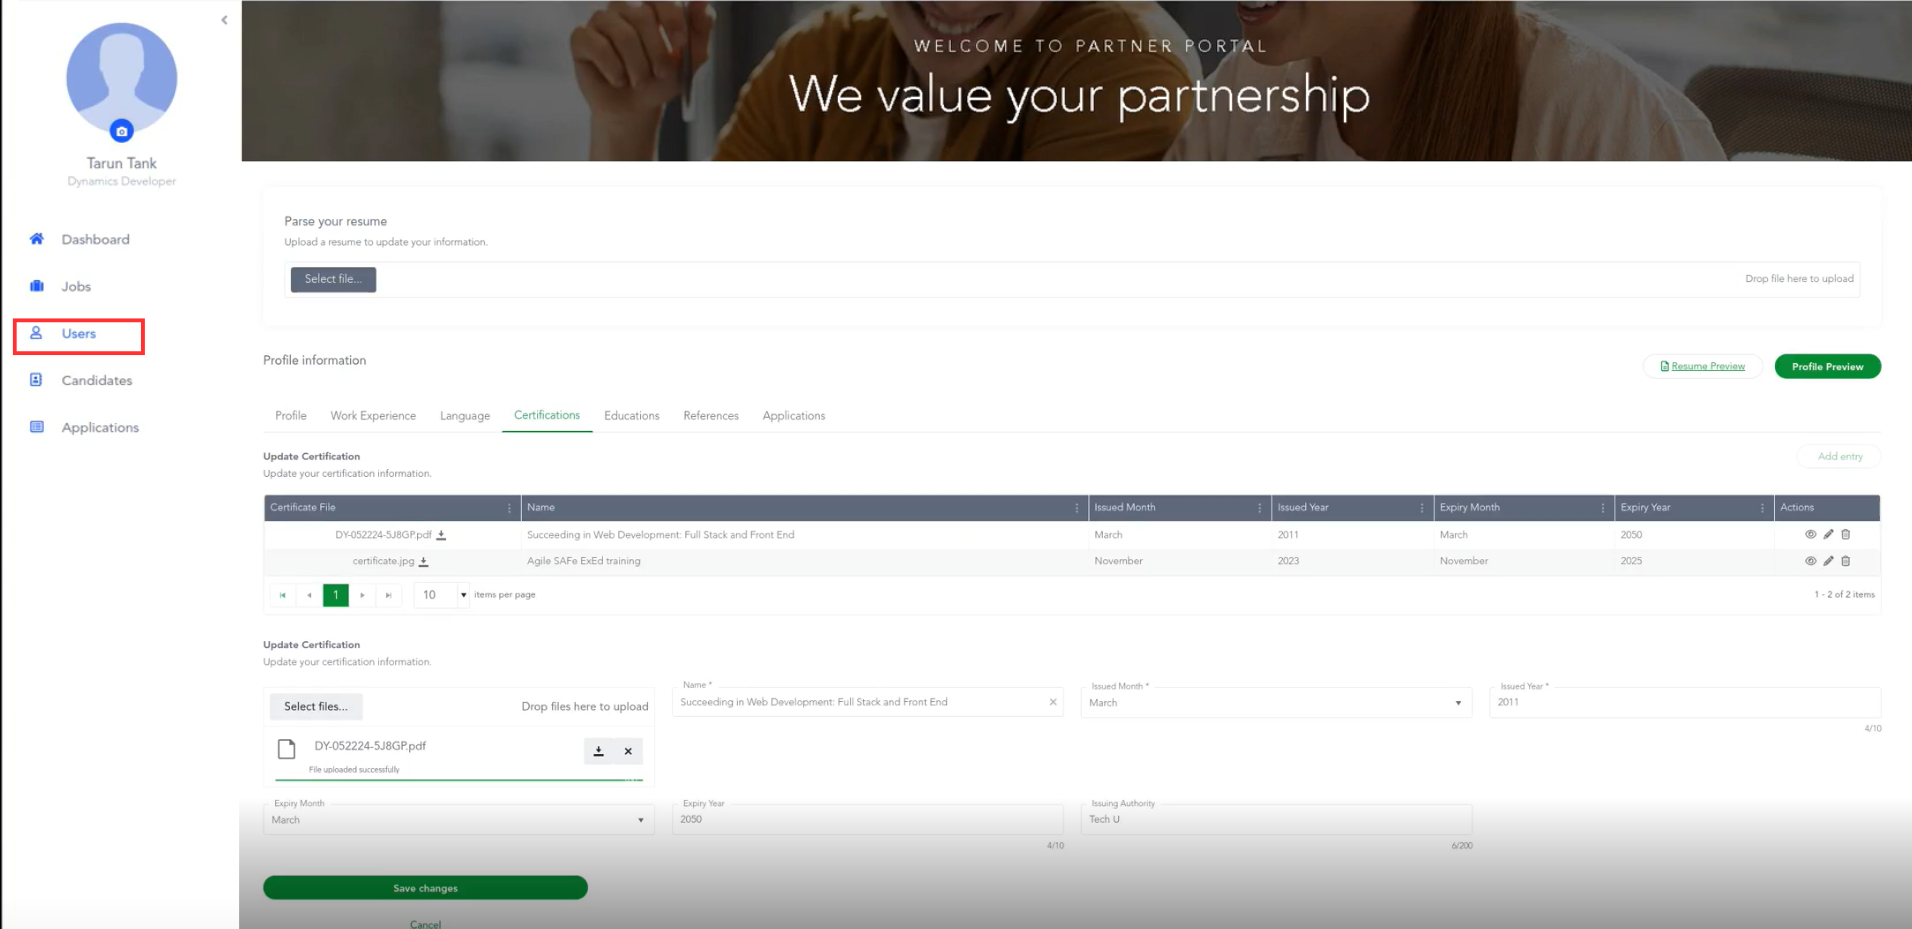The height and width of the screenshot is (929, 1912).
Task: Go to the next page of certifications
Action: click(362, 595)
